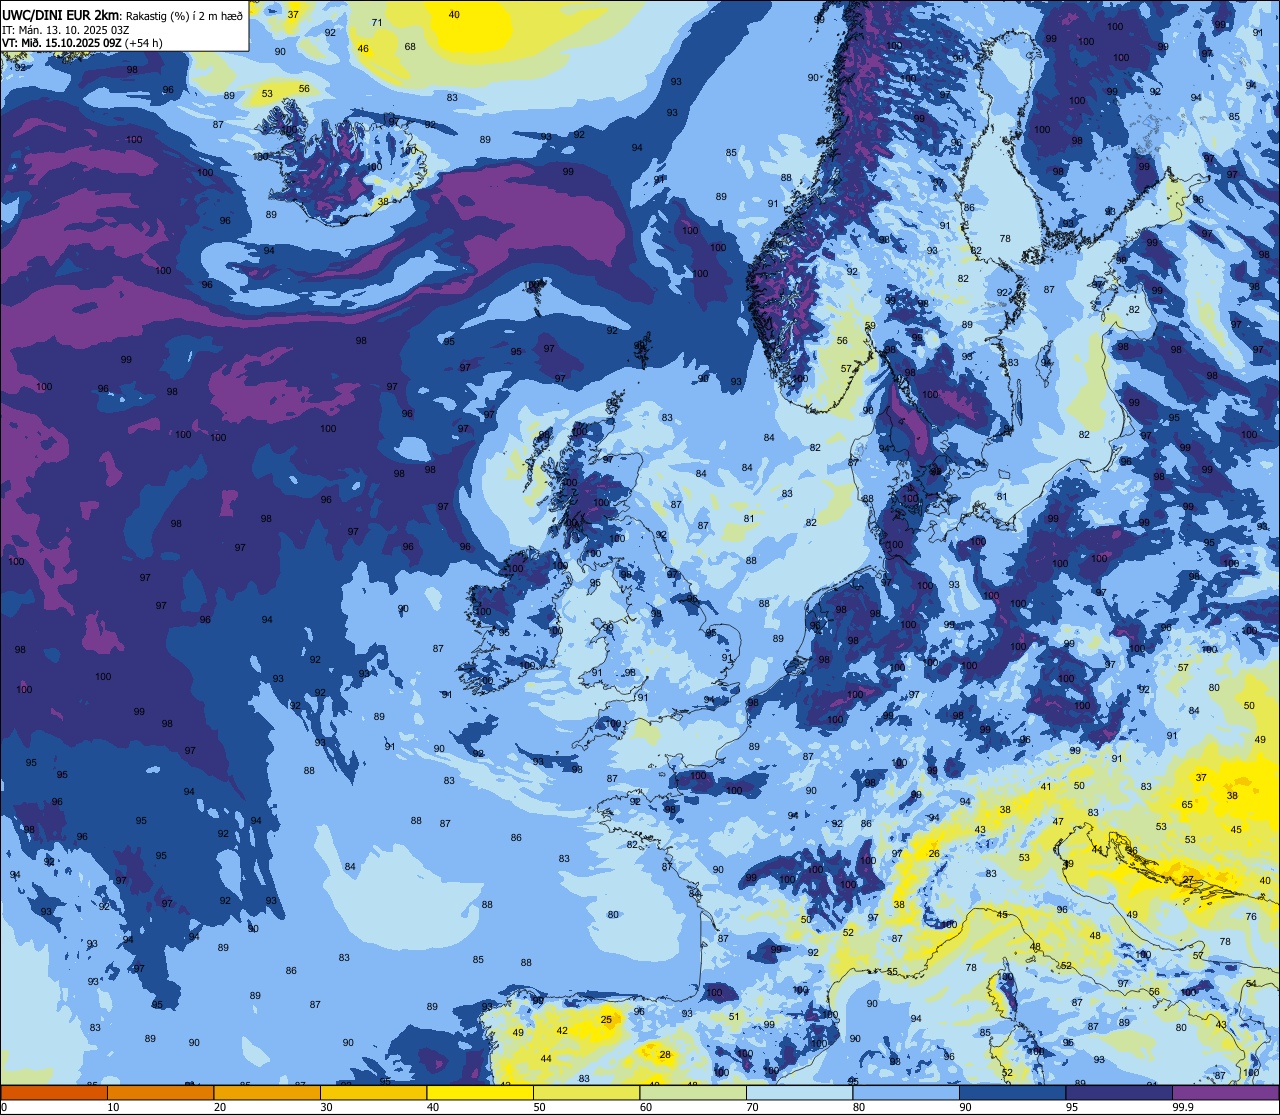Click the legend tick label '99.9'

pos(1183,1107)
